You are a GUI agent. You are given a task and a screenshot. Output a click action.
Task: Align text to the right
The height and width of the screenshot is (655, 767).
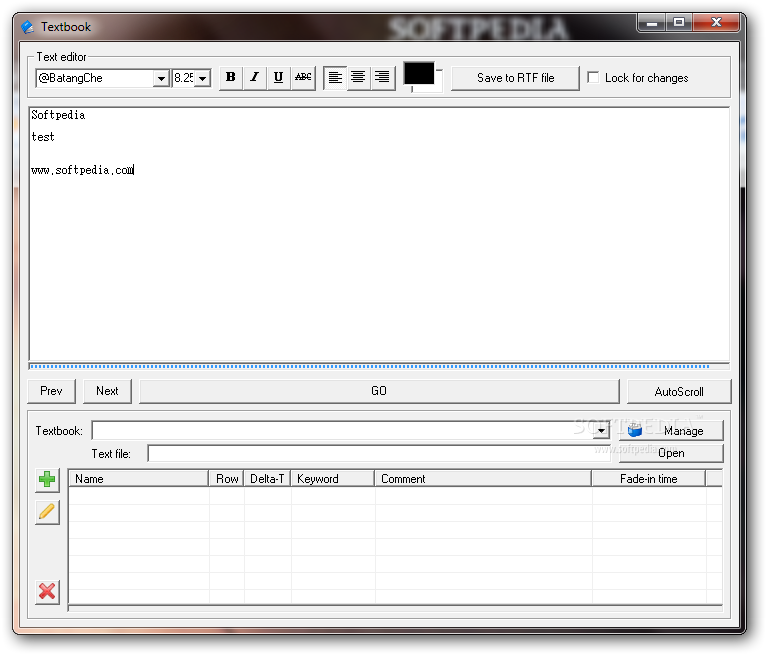382,77
